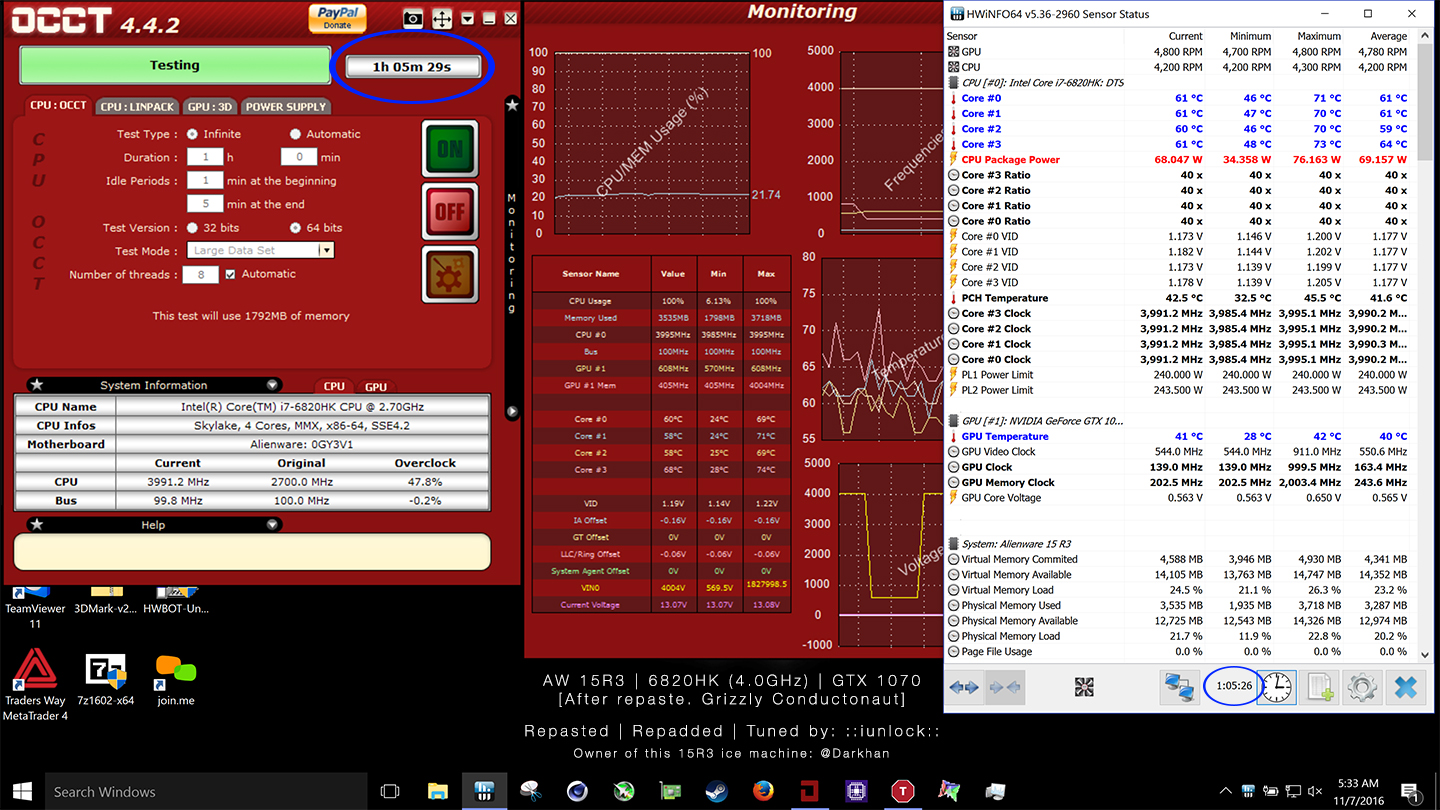The width and height of the screenshot is (1440, 810).
Task: Choose the 64 bits test version
Action: (x=297, y=228)
